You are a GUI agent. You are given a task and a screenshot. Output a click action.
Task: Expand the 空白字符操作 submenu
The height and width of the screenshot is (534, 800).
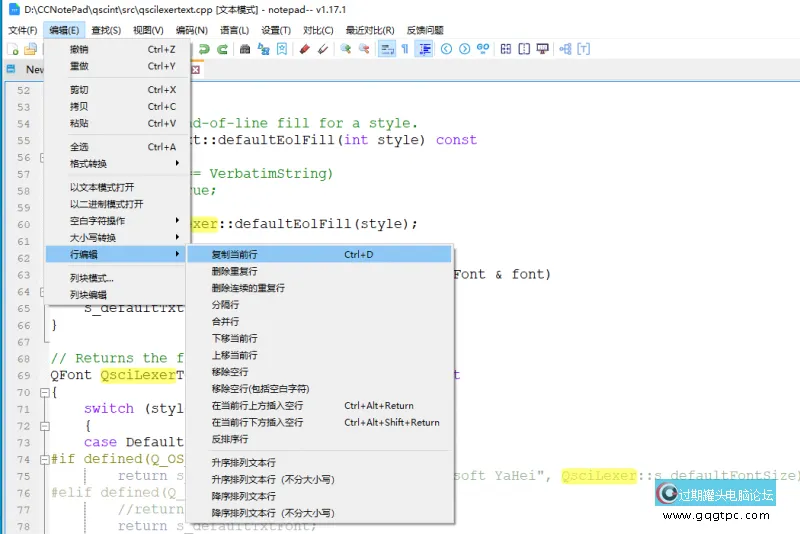coord(117,221)
